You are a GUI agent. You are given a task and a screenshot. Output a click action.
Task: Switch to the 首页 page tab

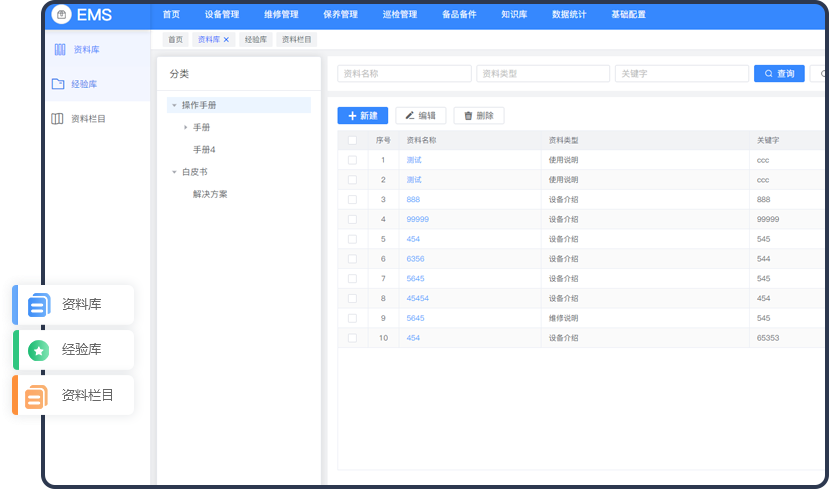[x=176, y=40]
